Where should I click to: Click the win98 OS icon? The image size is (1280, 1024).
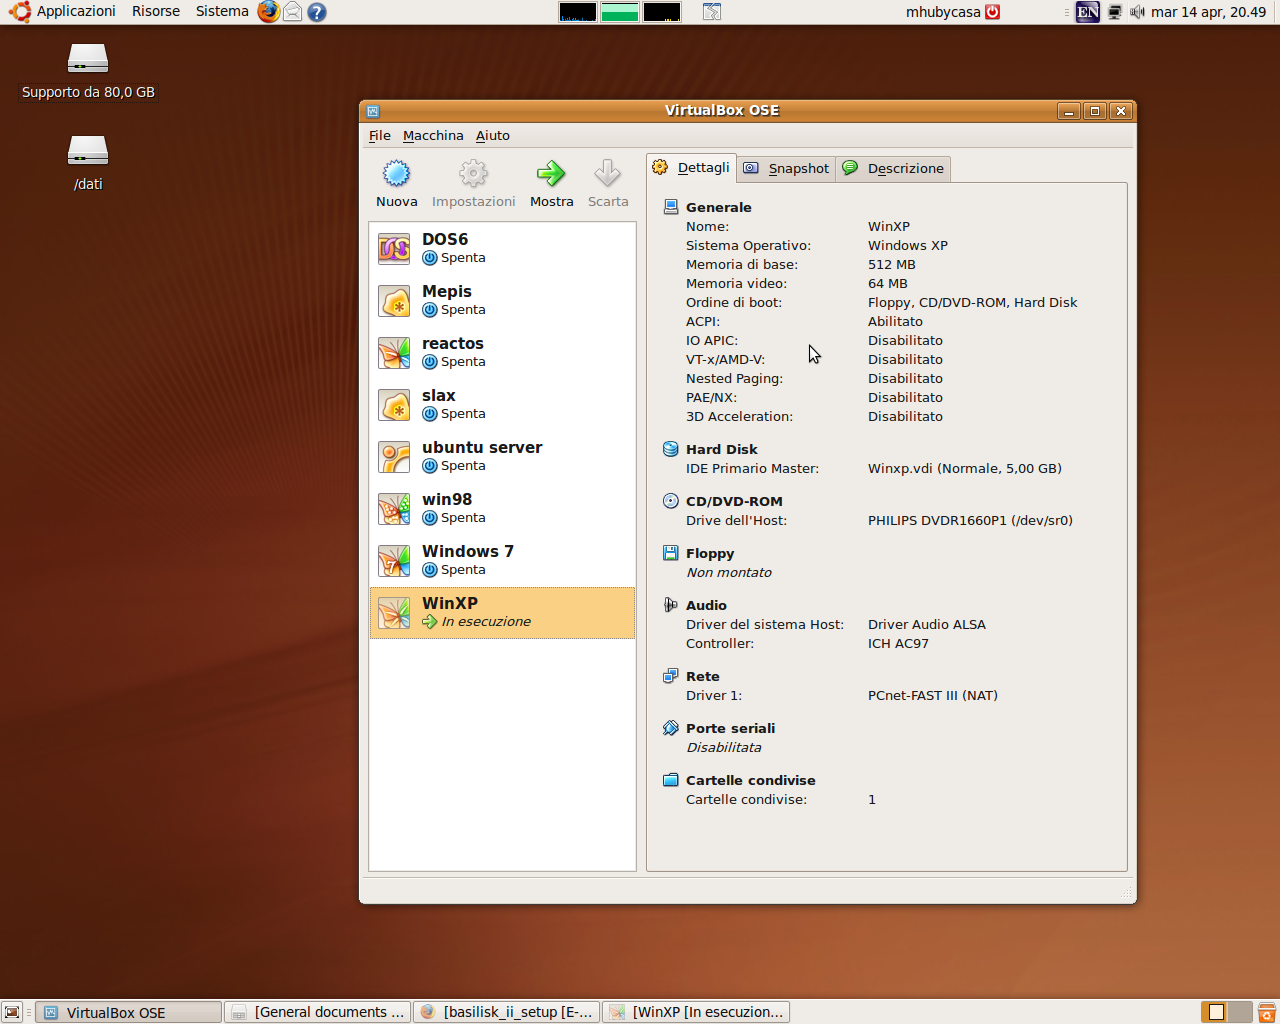coord(394,509)
